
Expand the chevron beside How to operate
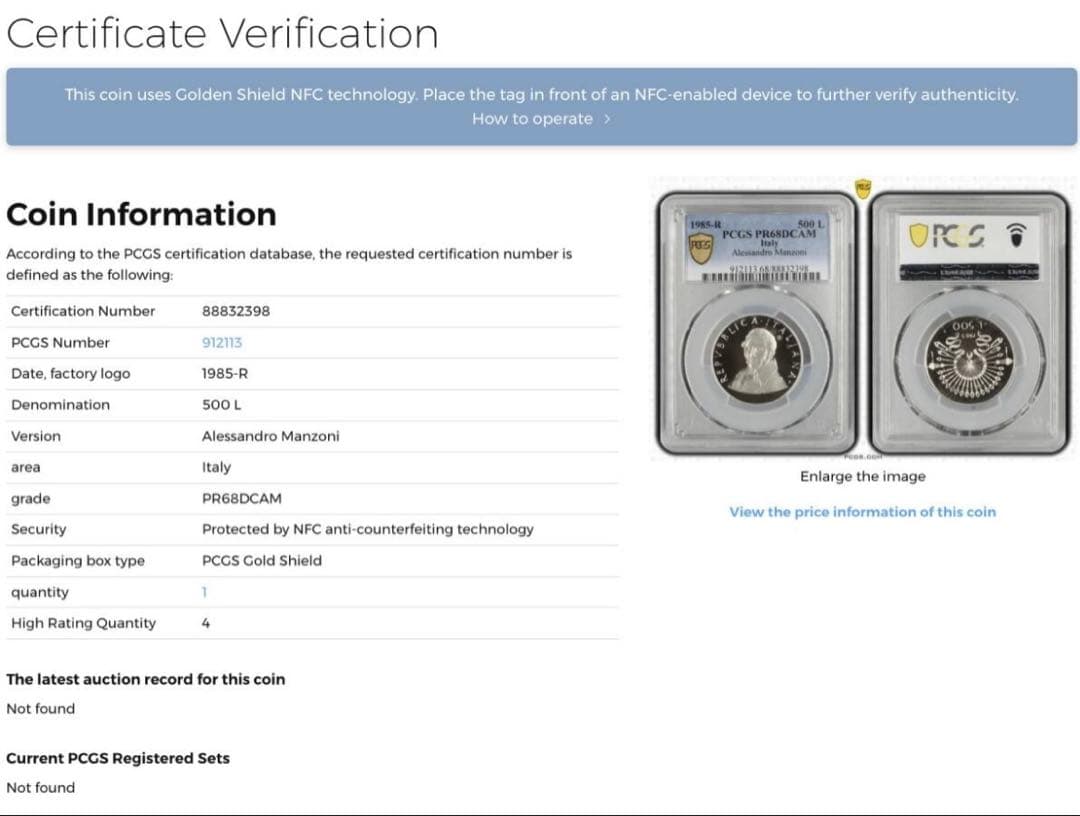(607, 119)
